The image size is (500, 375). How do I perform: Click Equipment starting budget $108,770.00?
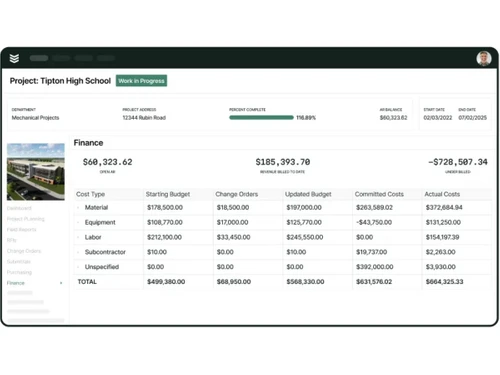(165, 222)
